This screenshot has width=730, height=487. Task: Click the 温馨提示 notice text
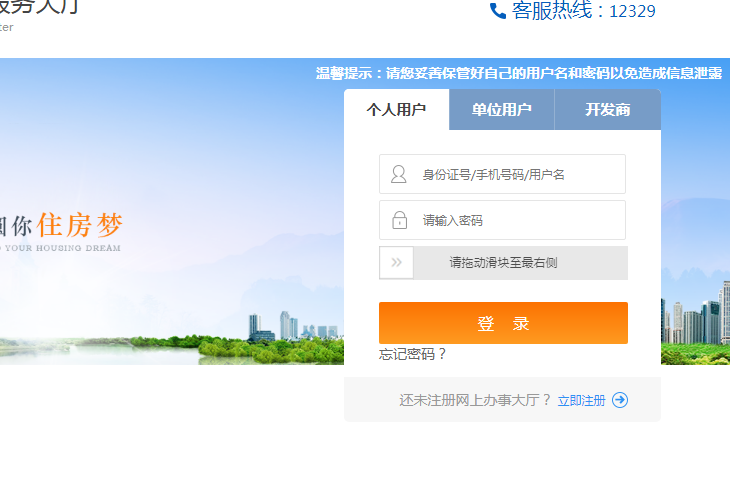[519, 73]
